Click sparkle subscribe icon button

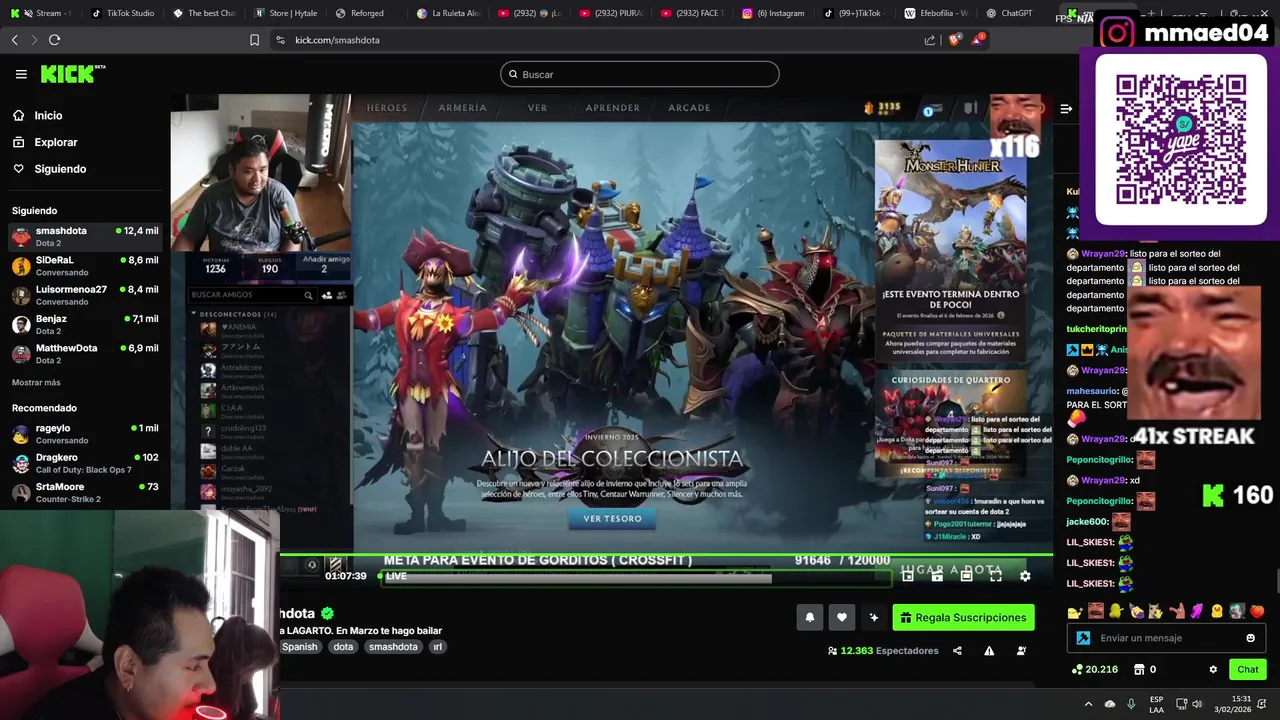point(874,618)
